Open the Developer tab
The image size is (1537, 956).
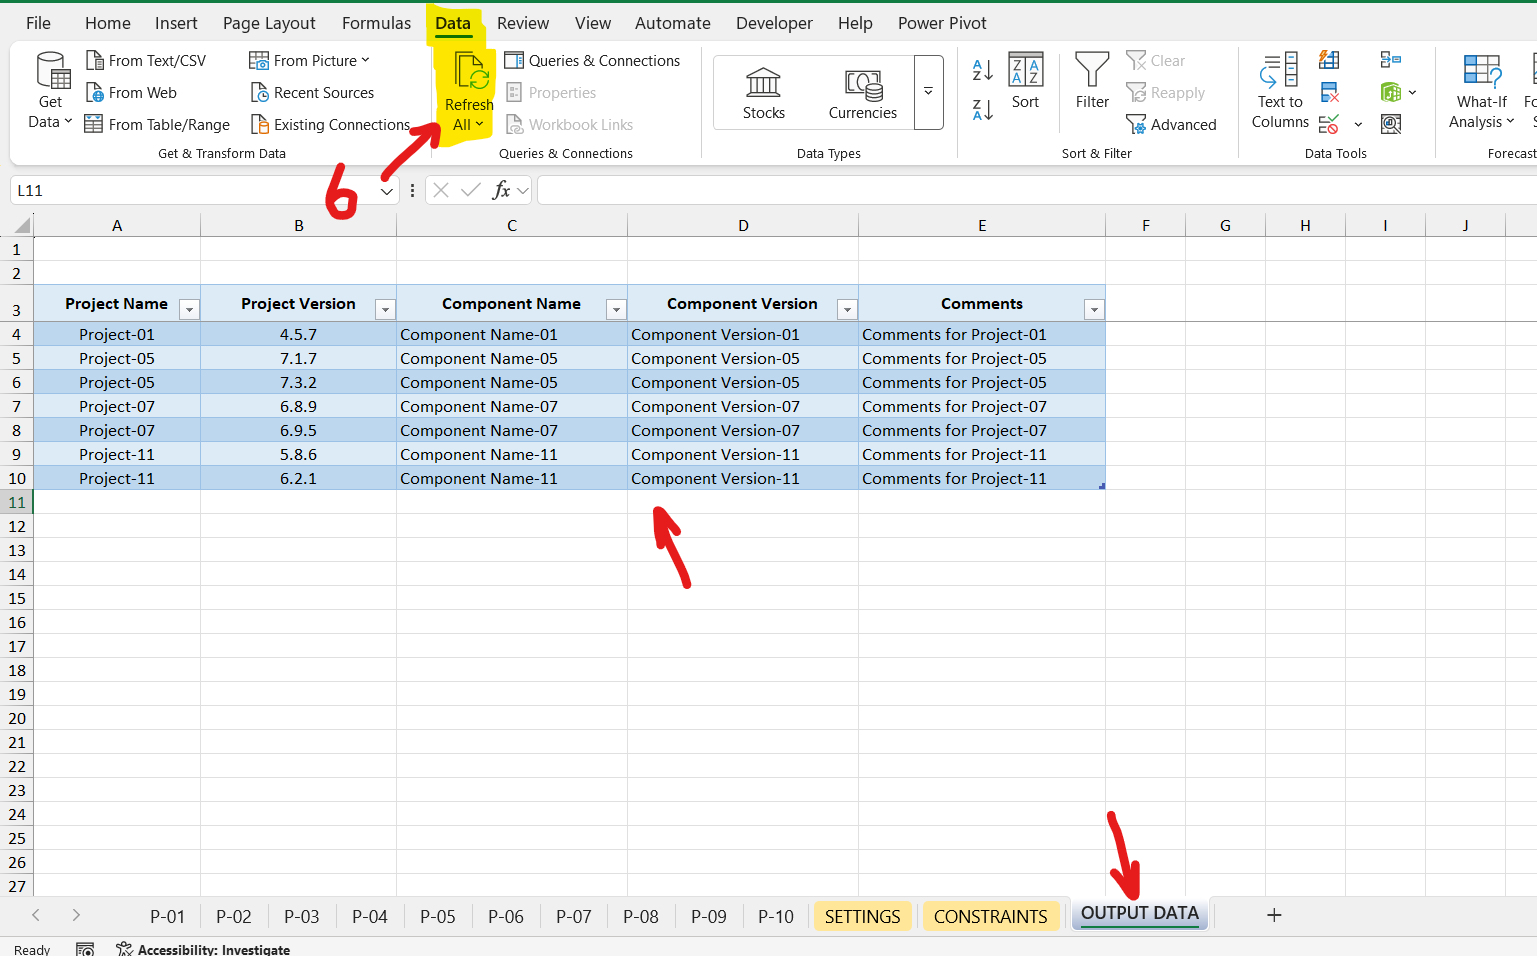click(x=774, y=23)
